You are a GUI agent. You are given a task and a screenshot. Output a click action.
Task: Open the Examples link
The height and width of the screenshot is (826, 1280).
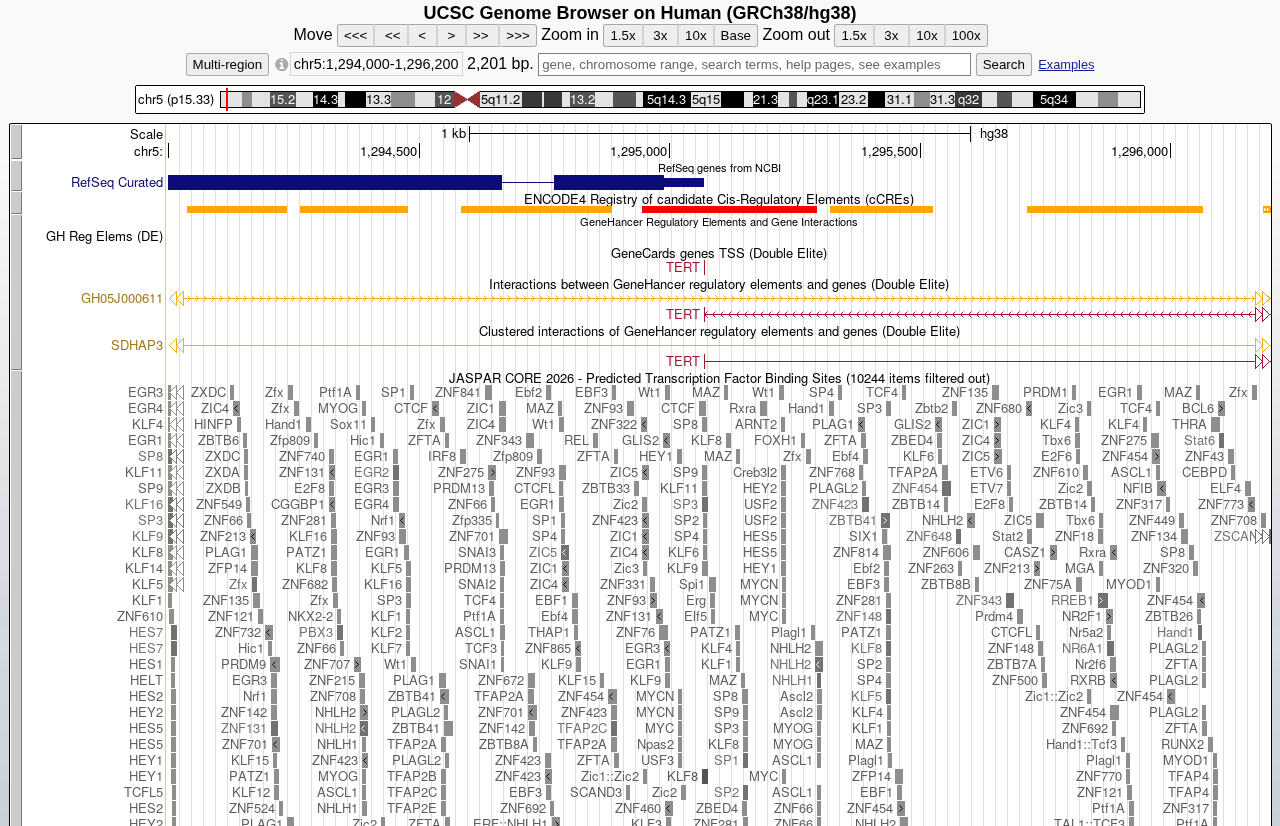coord(1066,65)
